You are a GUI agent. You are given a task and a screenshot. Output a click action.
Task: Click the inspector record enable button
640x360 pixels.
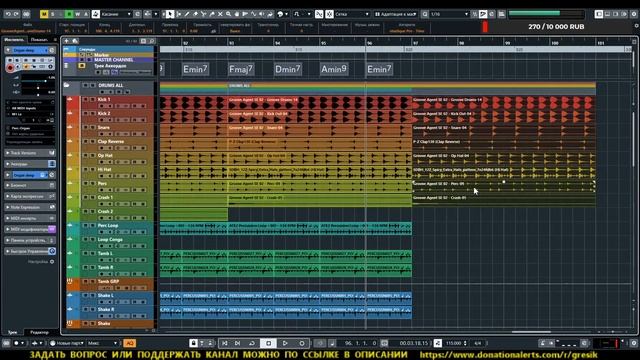coord(10,67)
